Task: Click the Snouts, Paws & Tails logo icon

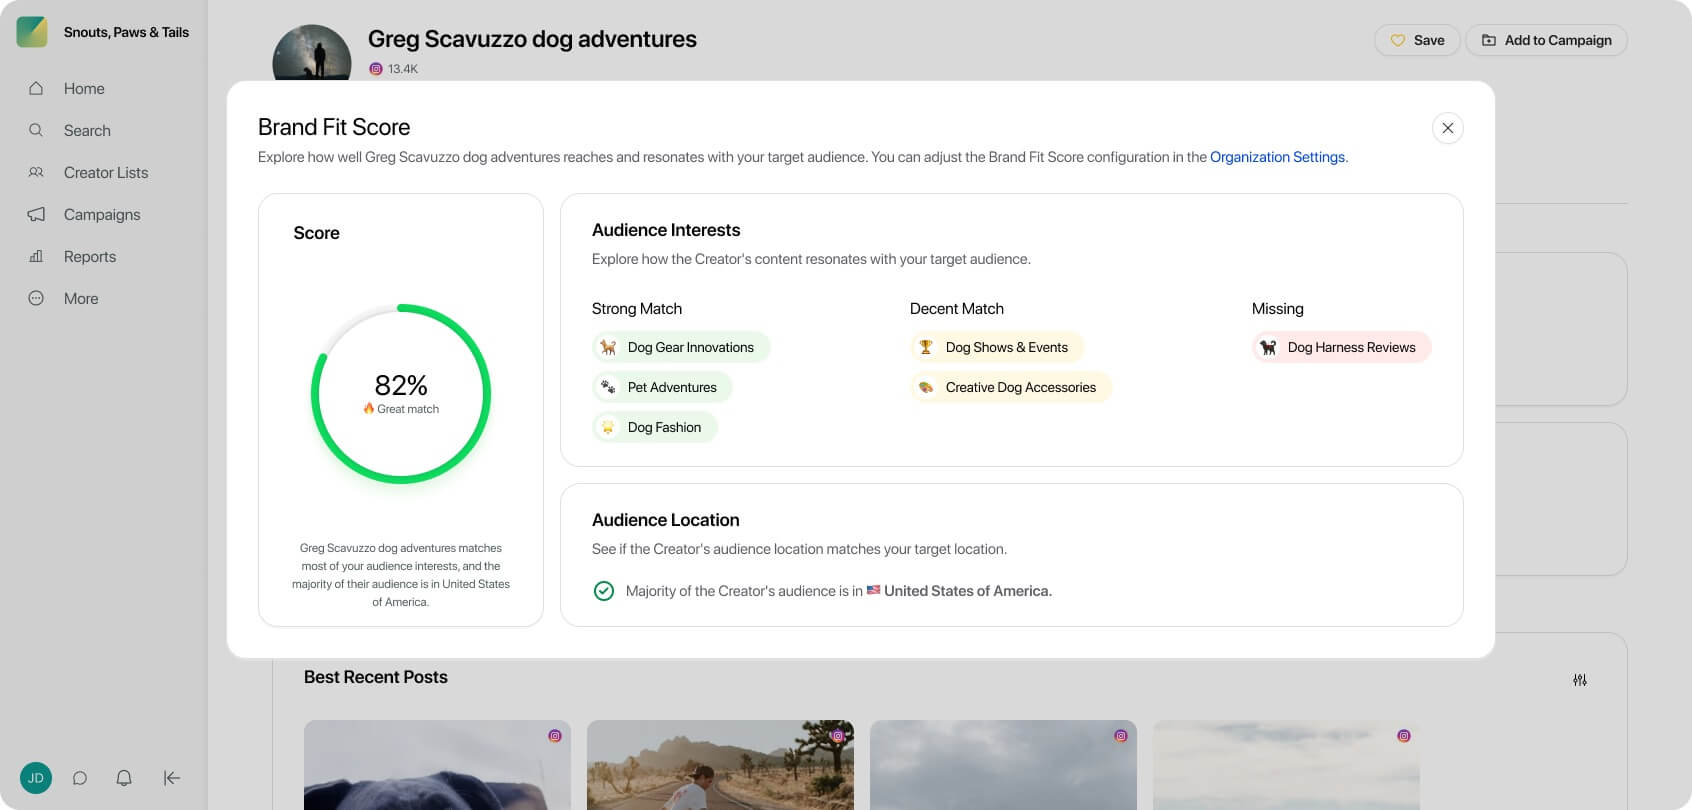Action: (32, 32)
